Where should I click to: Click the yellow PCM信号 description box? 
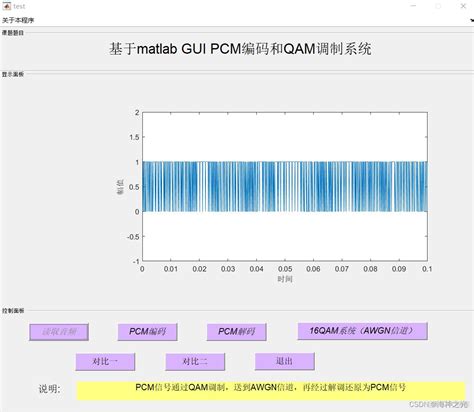click(271, 390)
